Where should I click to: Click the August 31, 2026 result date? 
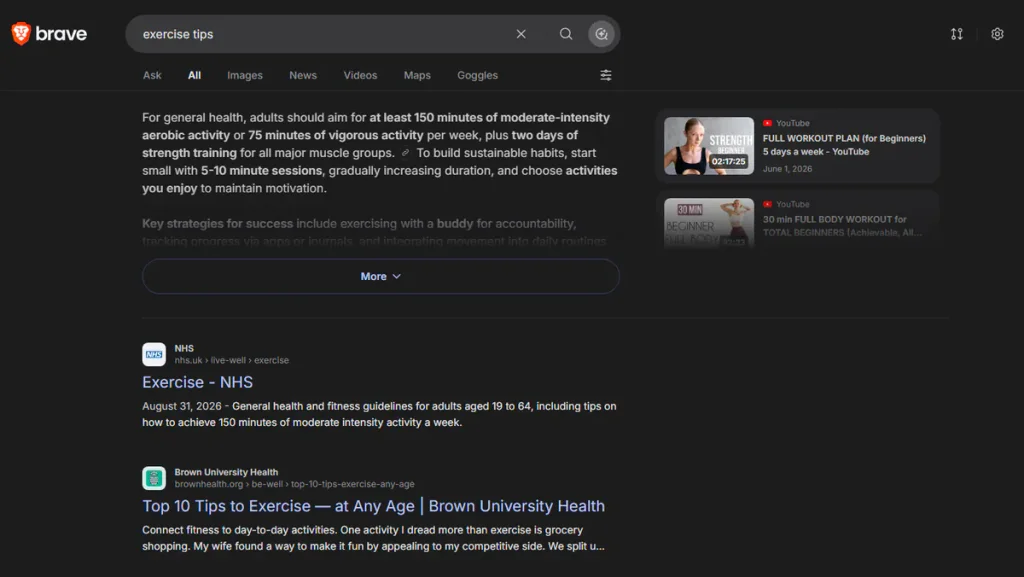[182, 406]
